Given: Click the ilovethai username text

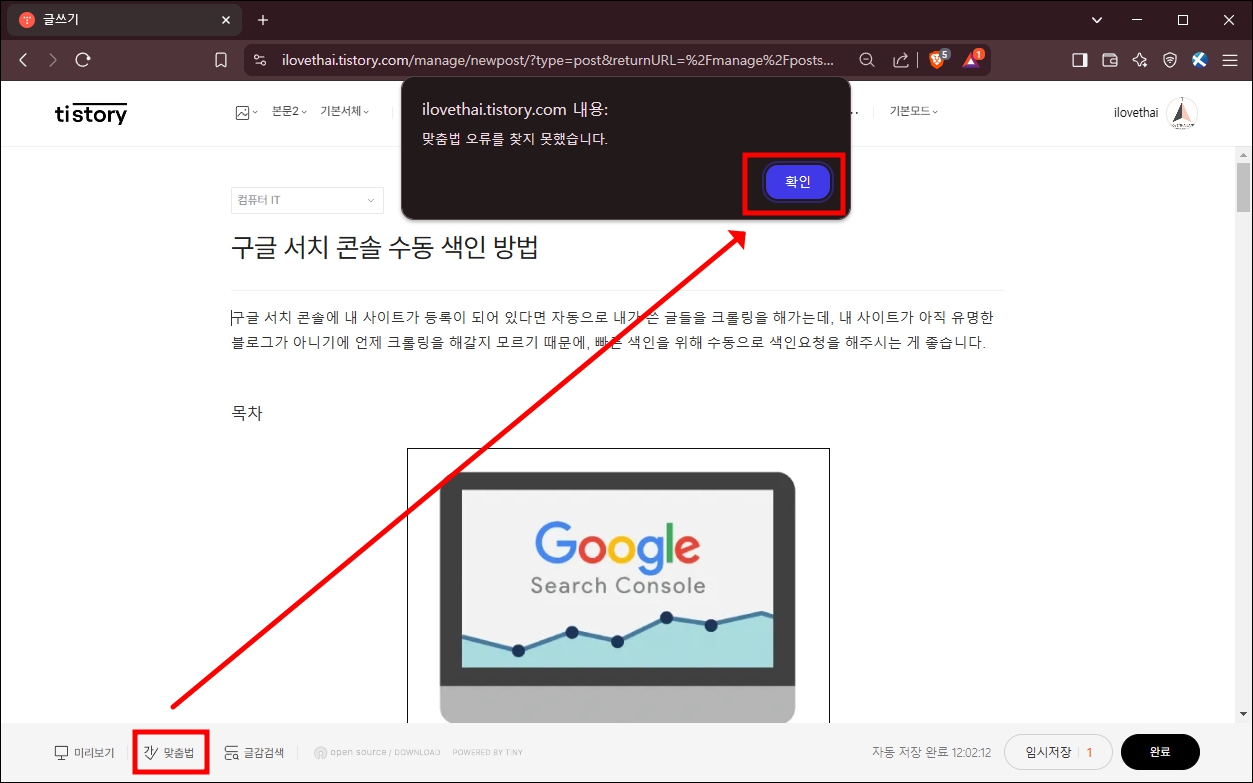Looking at the screenshot, I should point(1136,113).
